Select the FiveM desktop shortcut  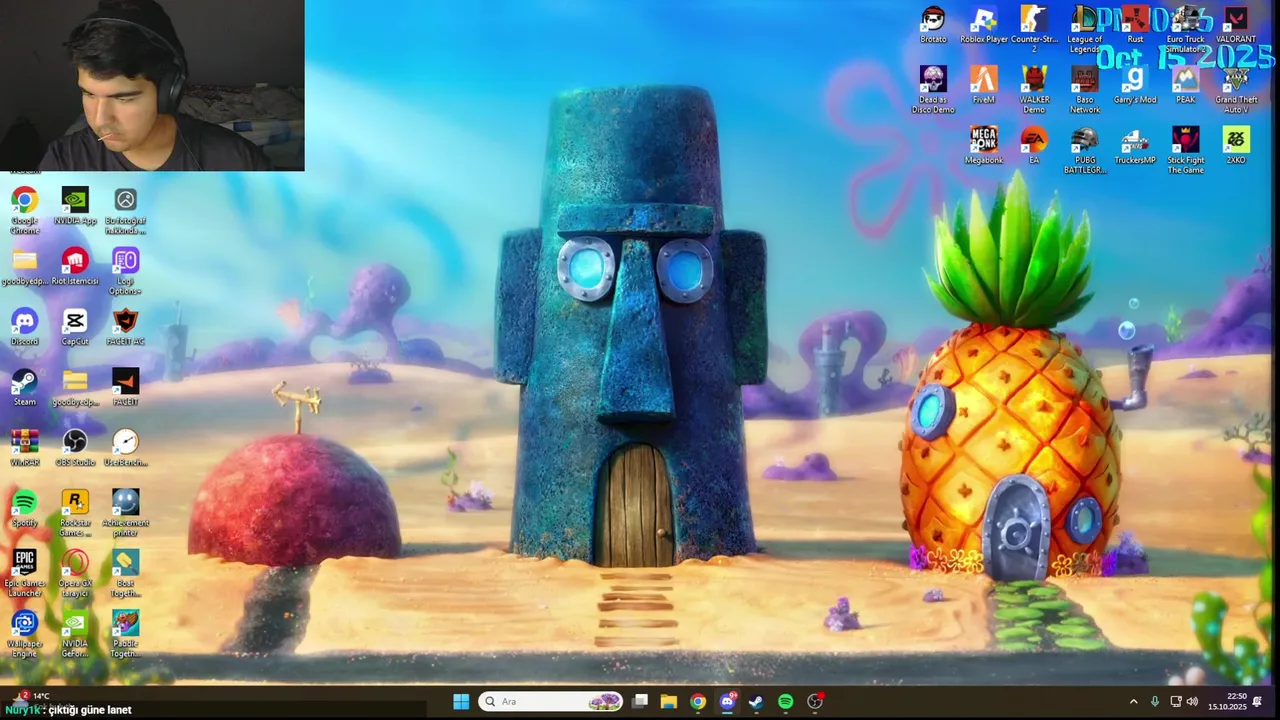[x=984, y=86]
